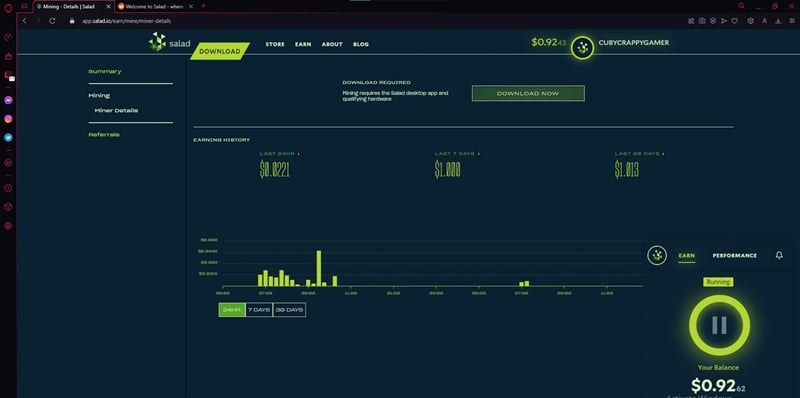The height and width of the screenshot is (398, 800).
Task: Click the DOWNLOAD NOW button
Action: click(528, 93)
